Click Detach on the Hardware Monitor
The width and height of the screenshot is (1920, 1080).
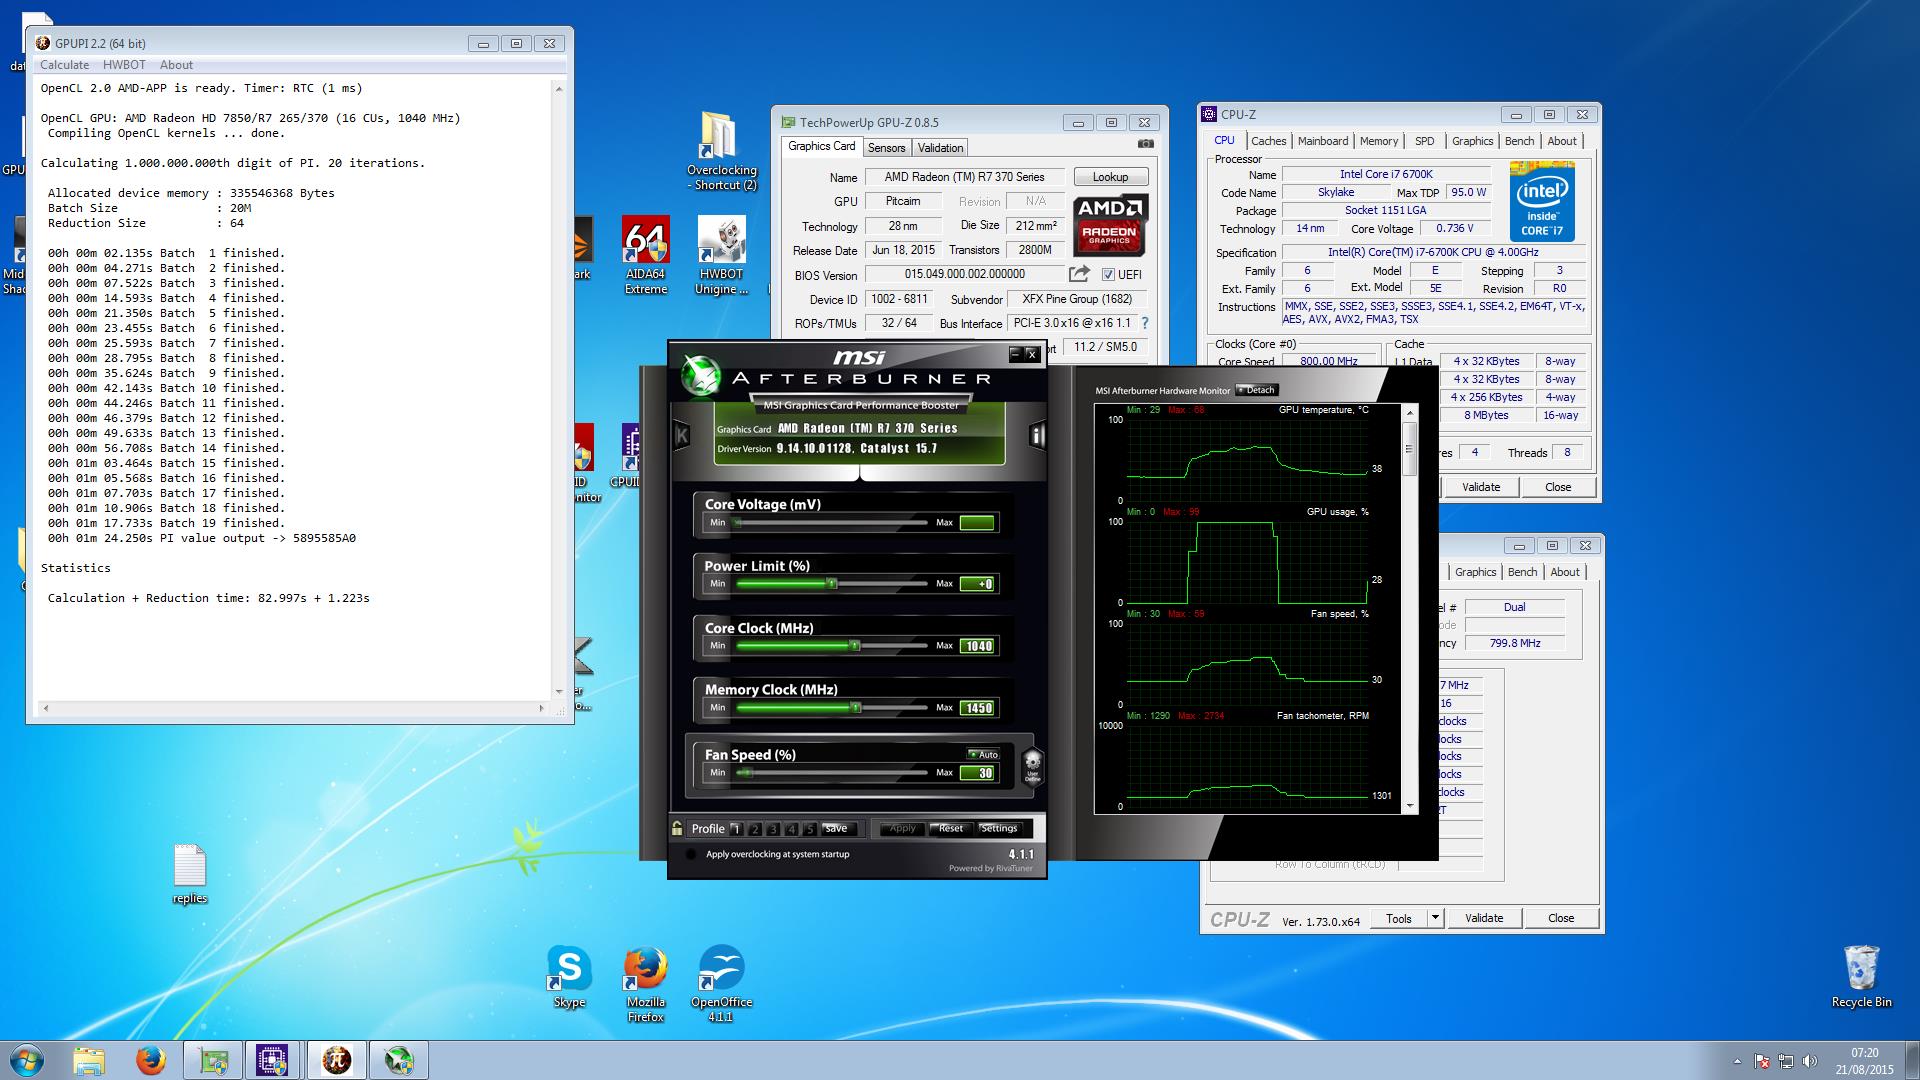1257,390
